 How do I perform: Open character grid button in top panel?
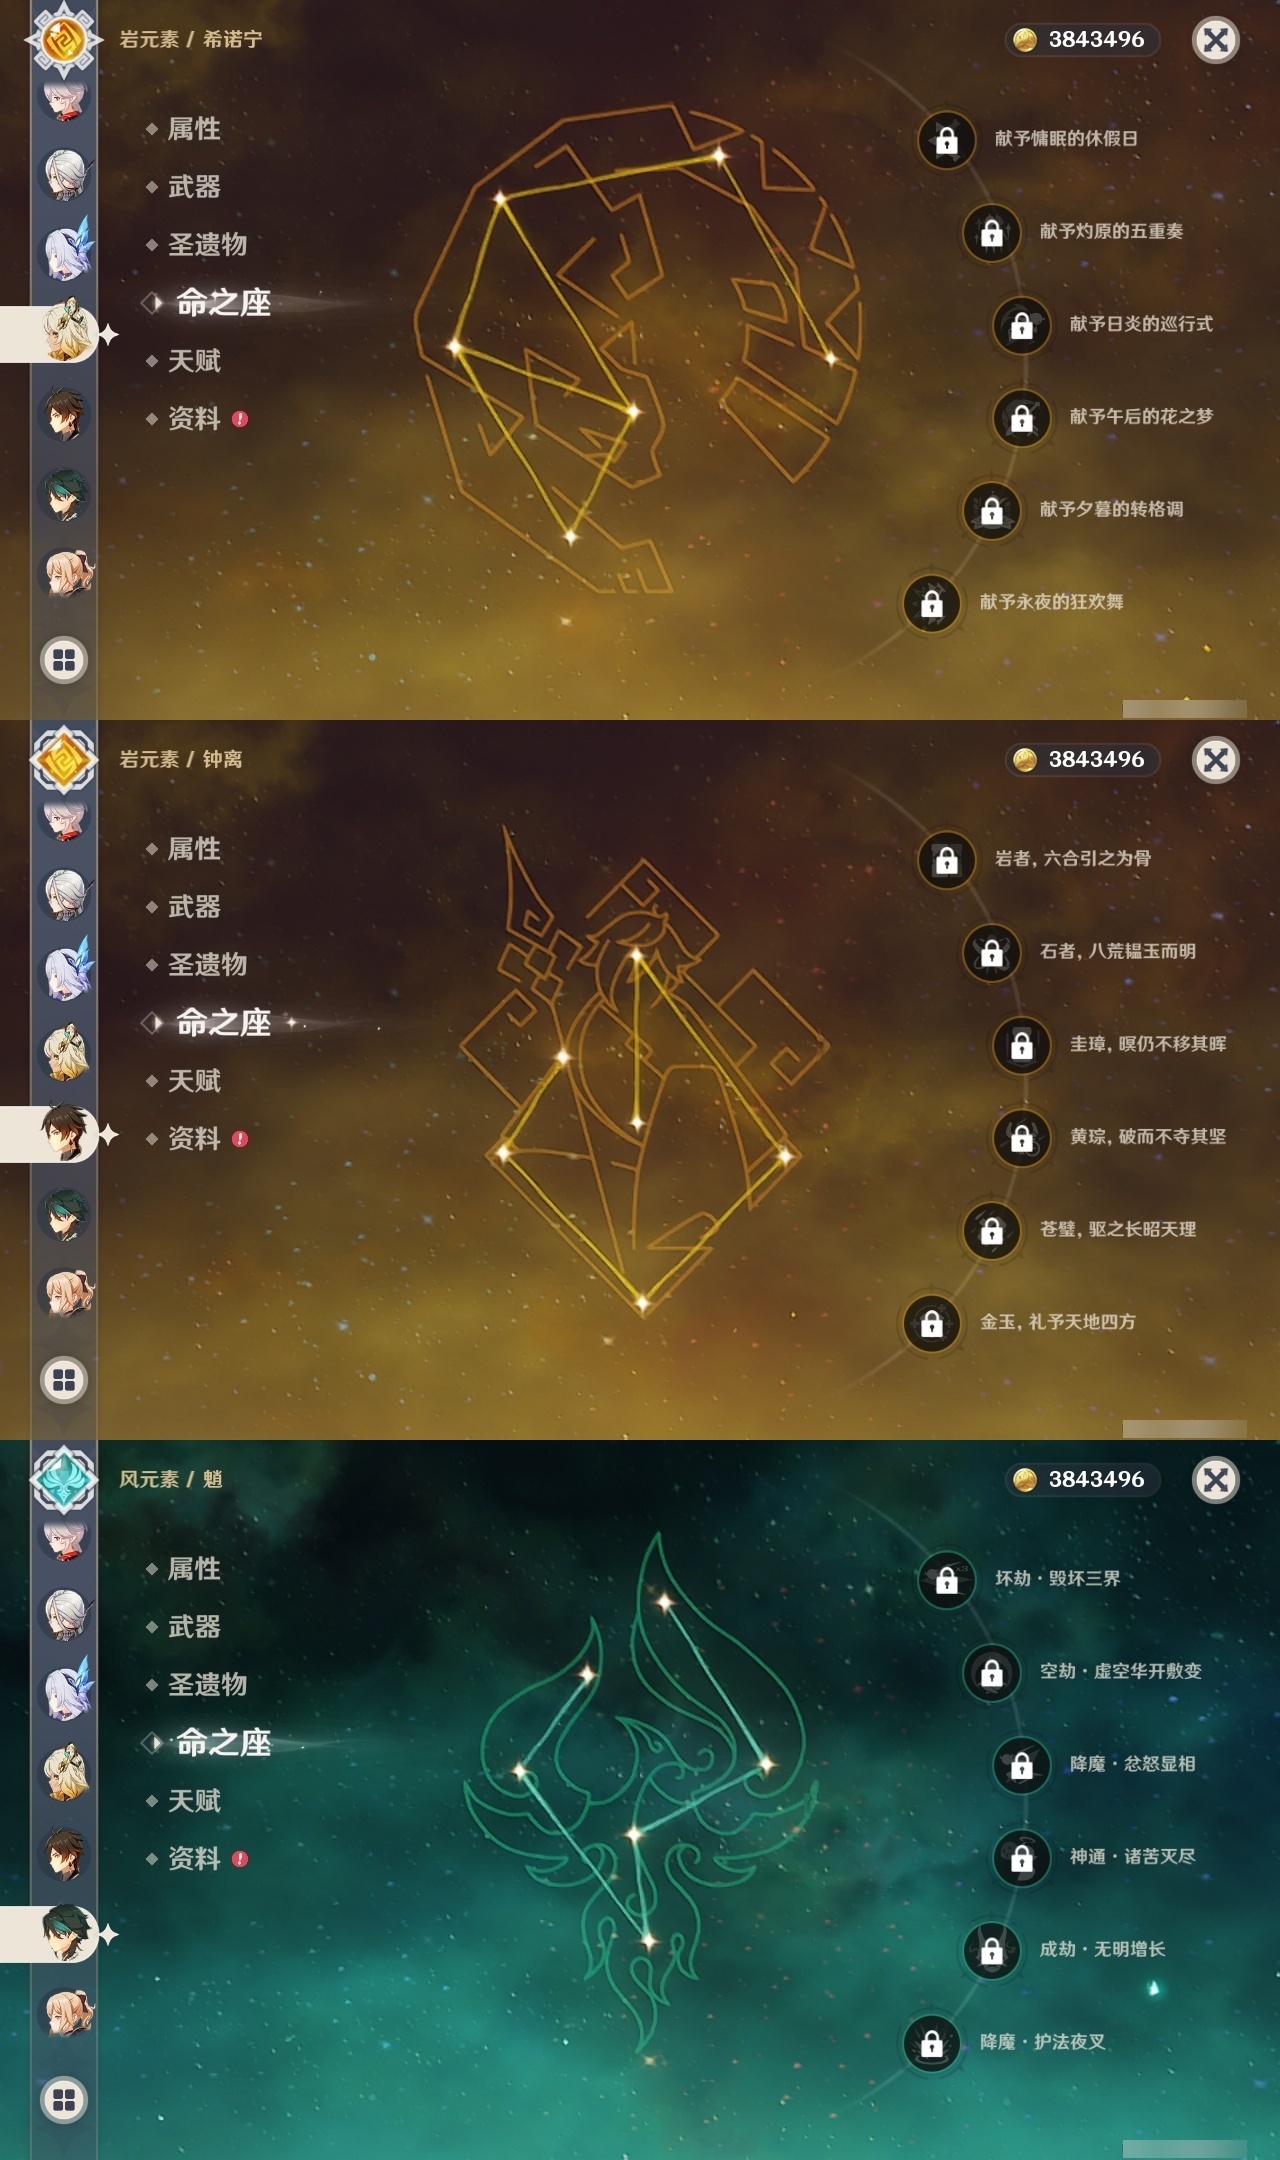64,660
